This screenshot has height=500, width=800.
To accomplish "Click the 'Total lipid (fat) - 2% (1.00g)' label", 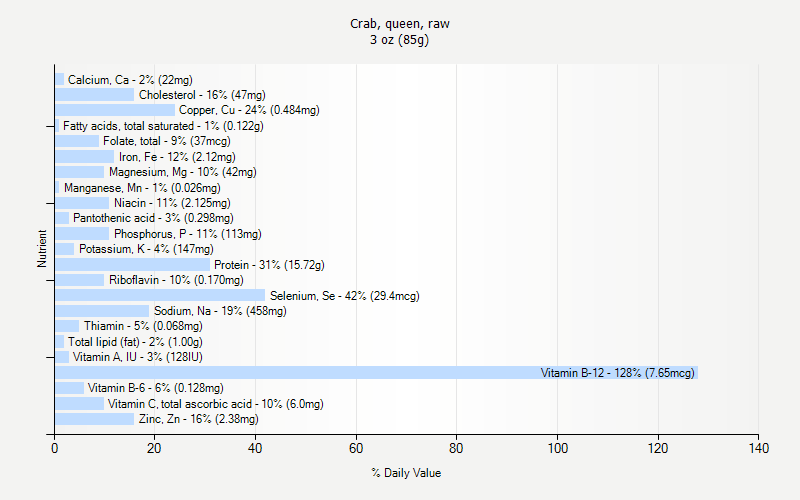I will [135, 342].
